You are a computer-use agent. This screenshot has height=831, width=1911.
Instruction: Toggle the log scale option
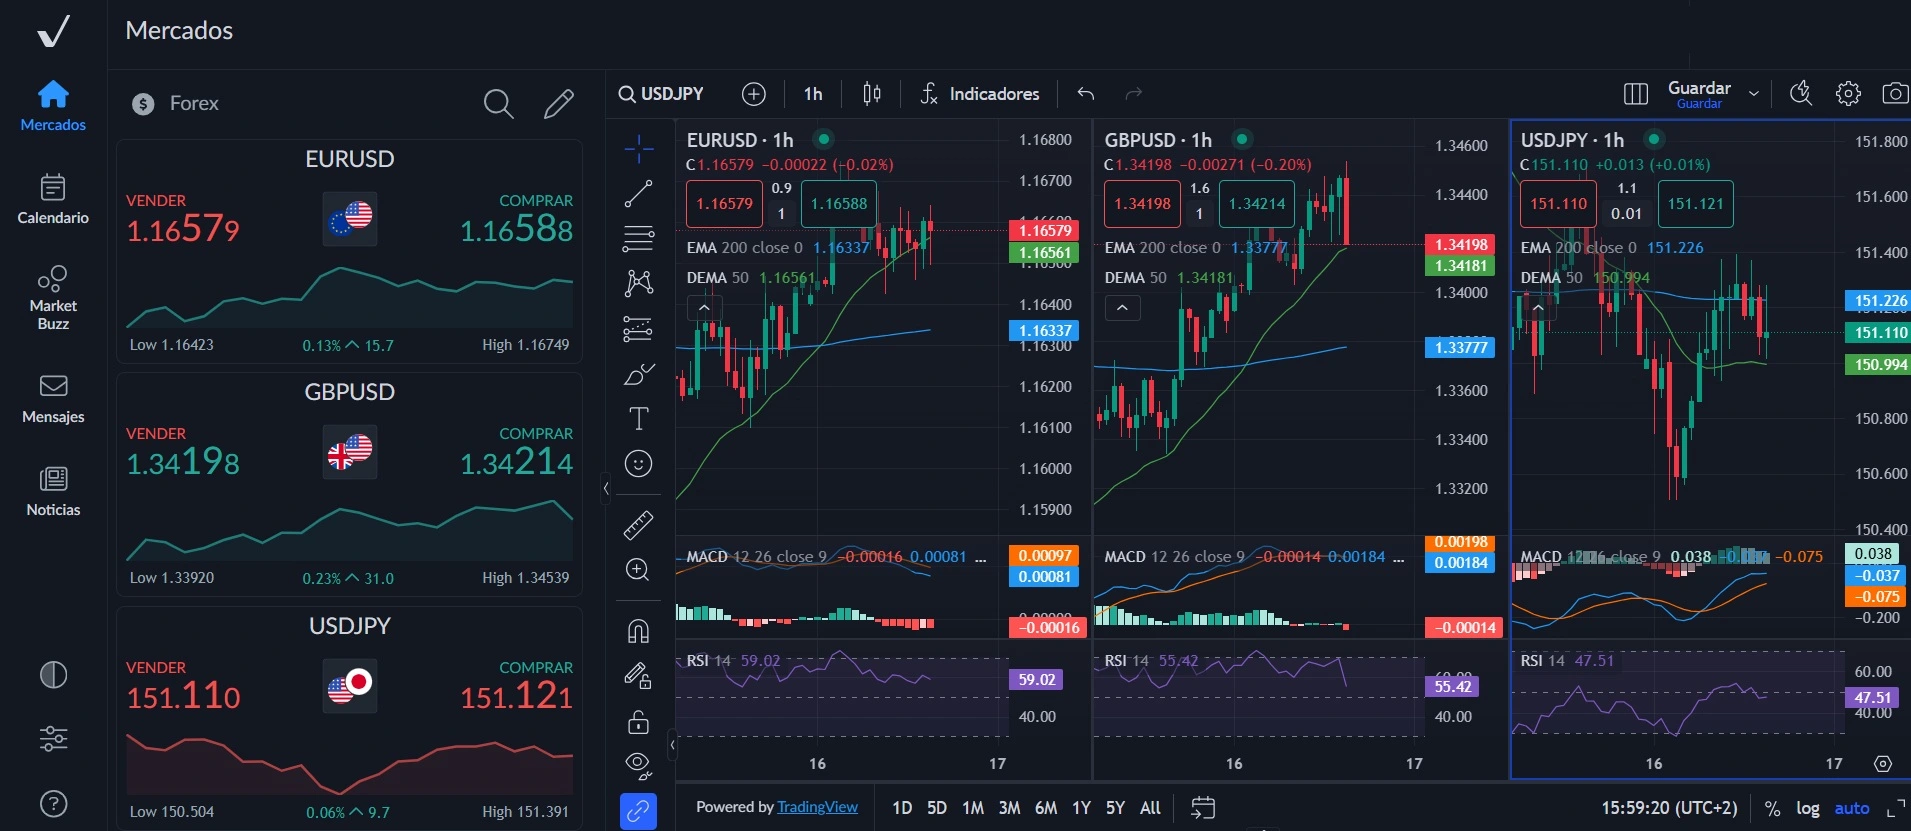[1807, 808]
